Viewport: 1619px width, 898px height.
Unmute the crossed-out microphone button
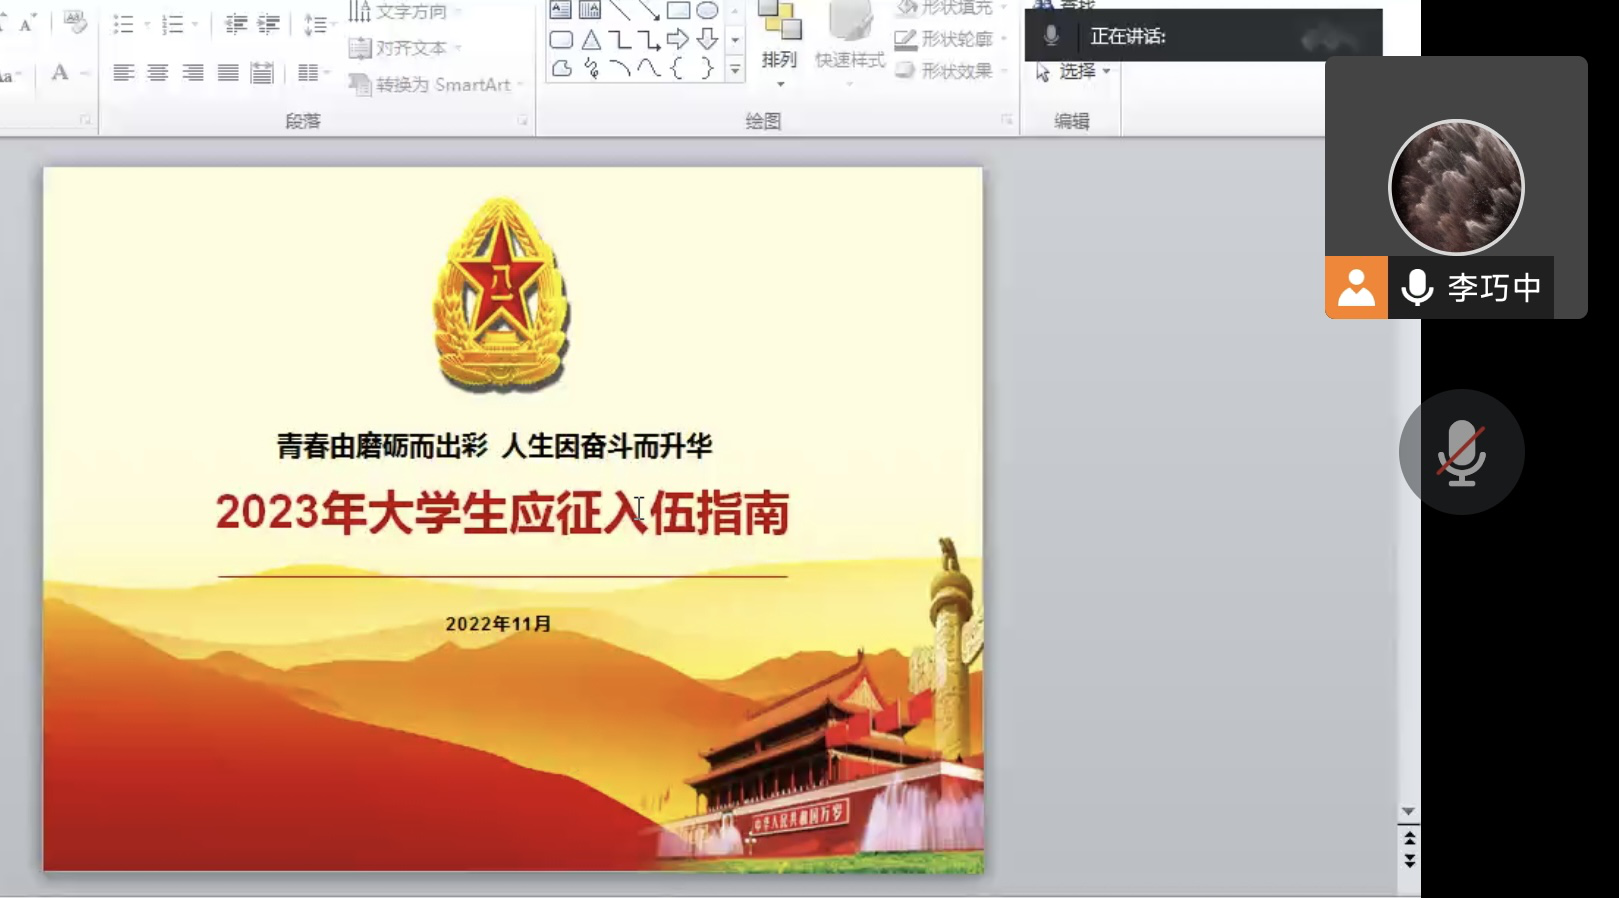pos(1461,452)
